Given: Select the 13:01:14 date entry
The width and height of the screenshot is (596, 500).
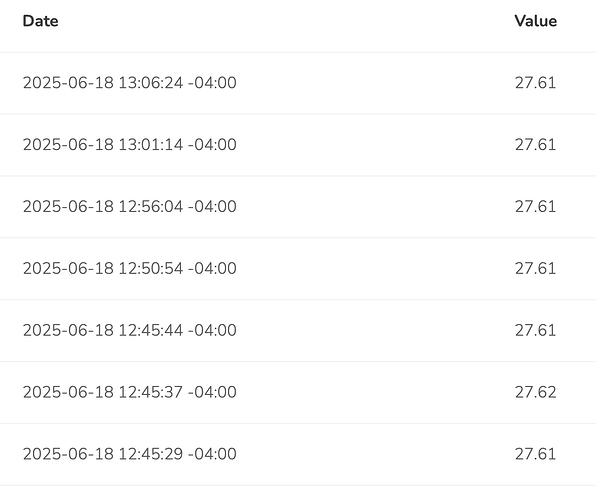Looking at the screenshot, I should (x=130, y=145).
